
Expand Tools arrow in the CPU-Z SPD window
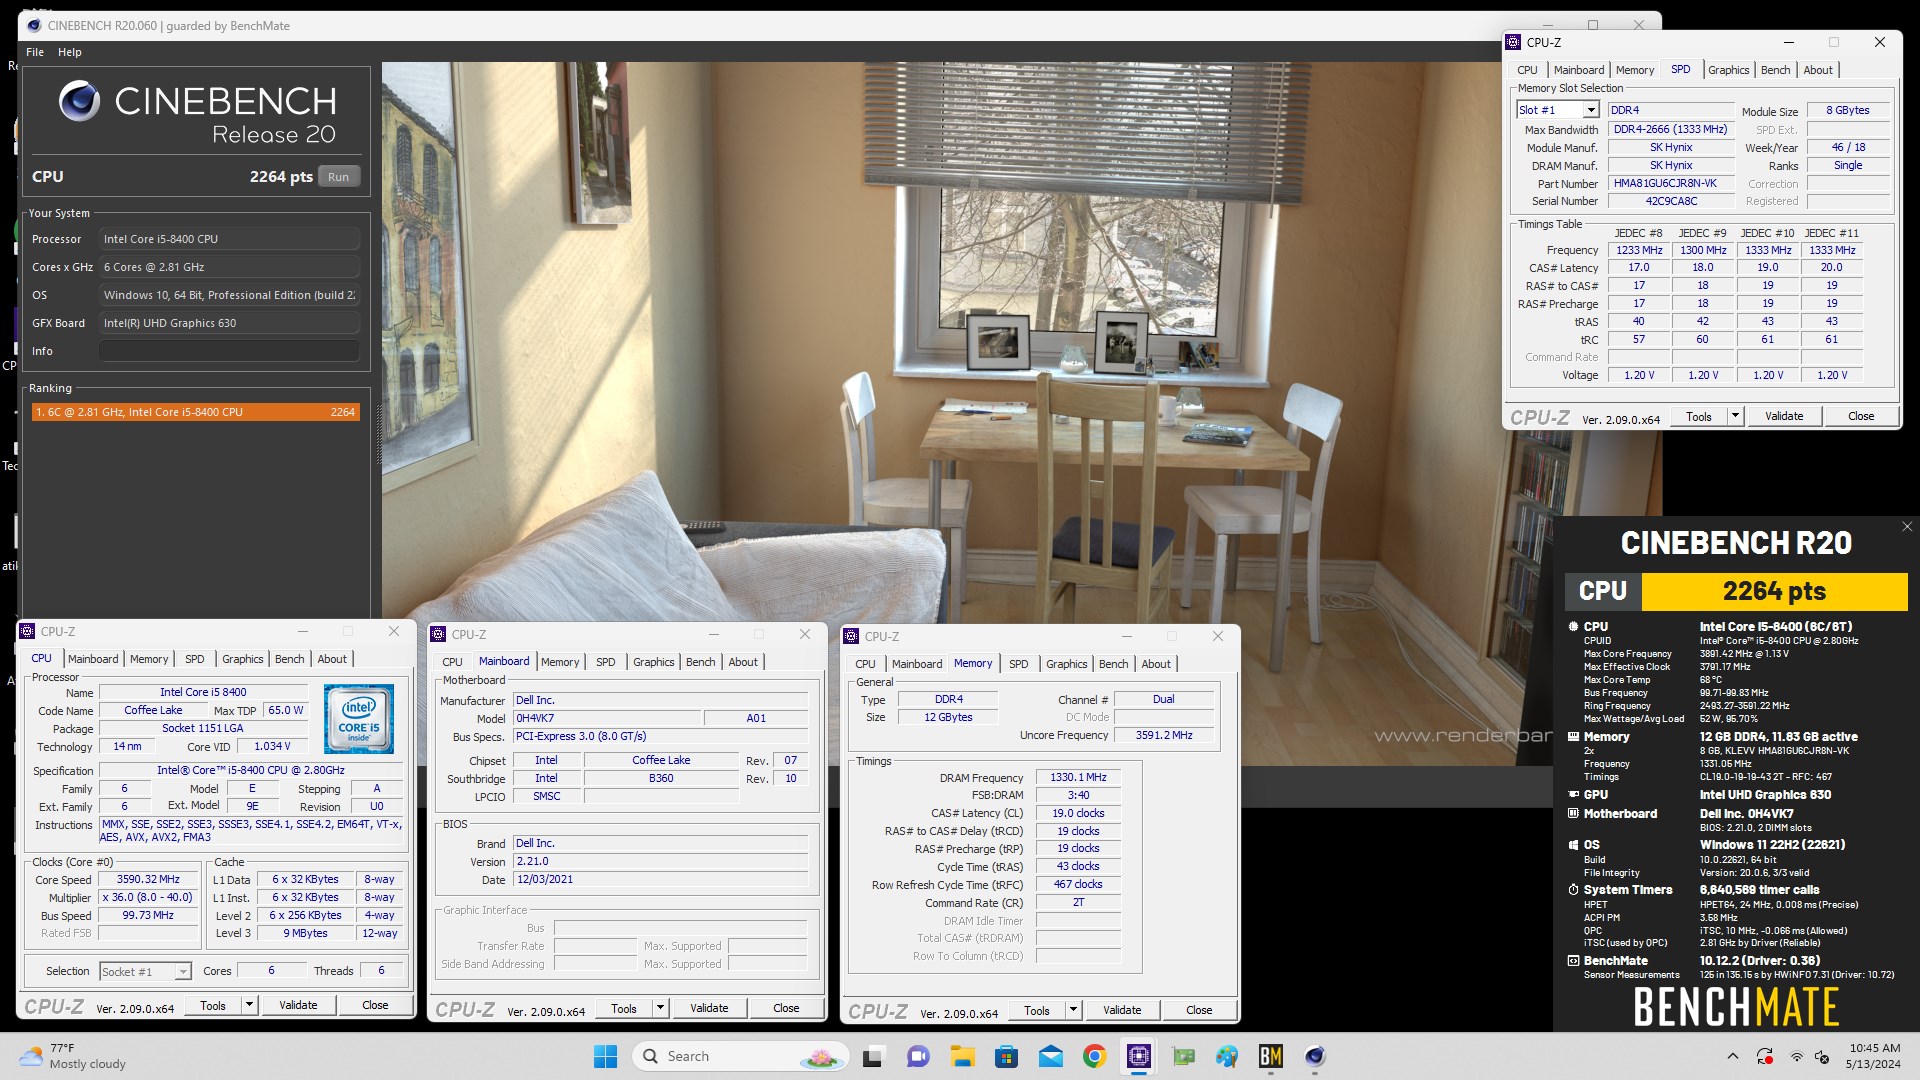click(1735, 416)
